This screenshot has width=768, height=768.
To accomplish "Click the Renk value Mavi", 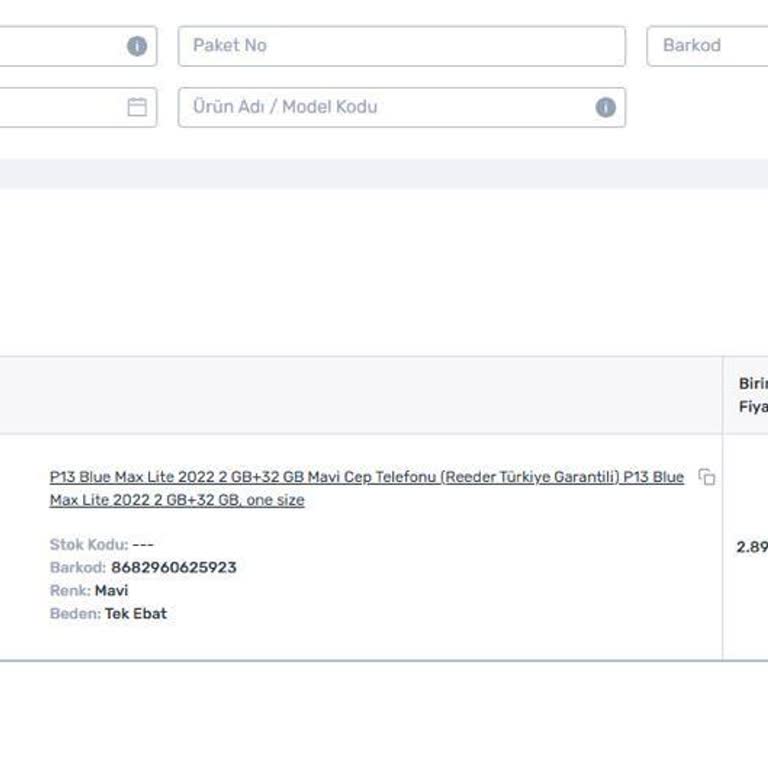I will click(111, 590).
